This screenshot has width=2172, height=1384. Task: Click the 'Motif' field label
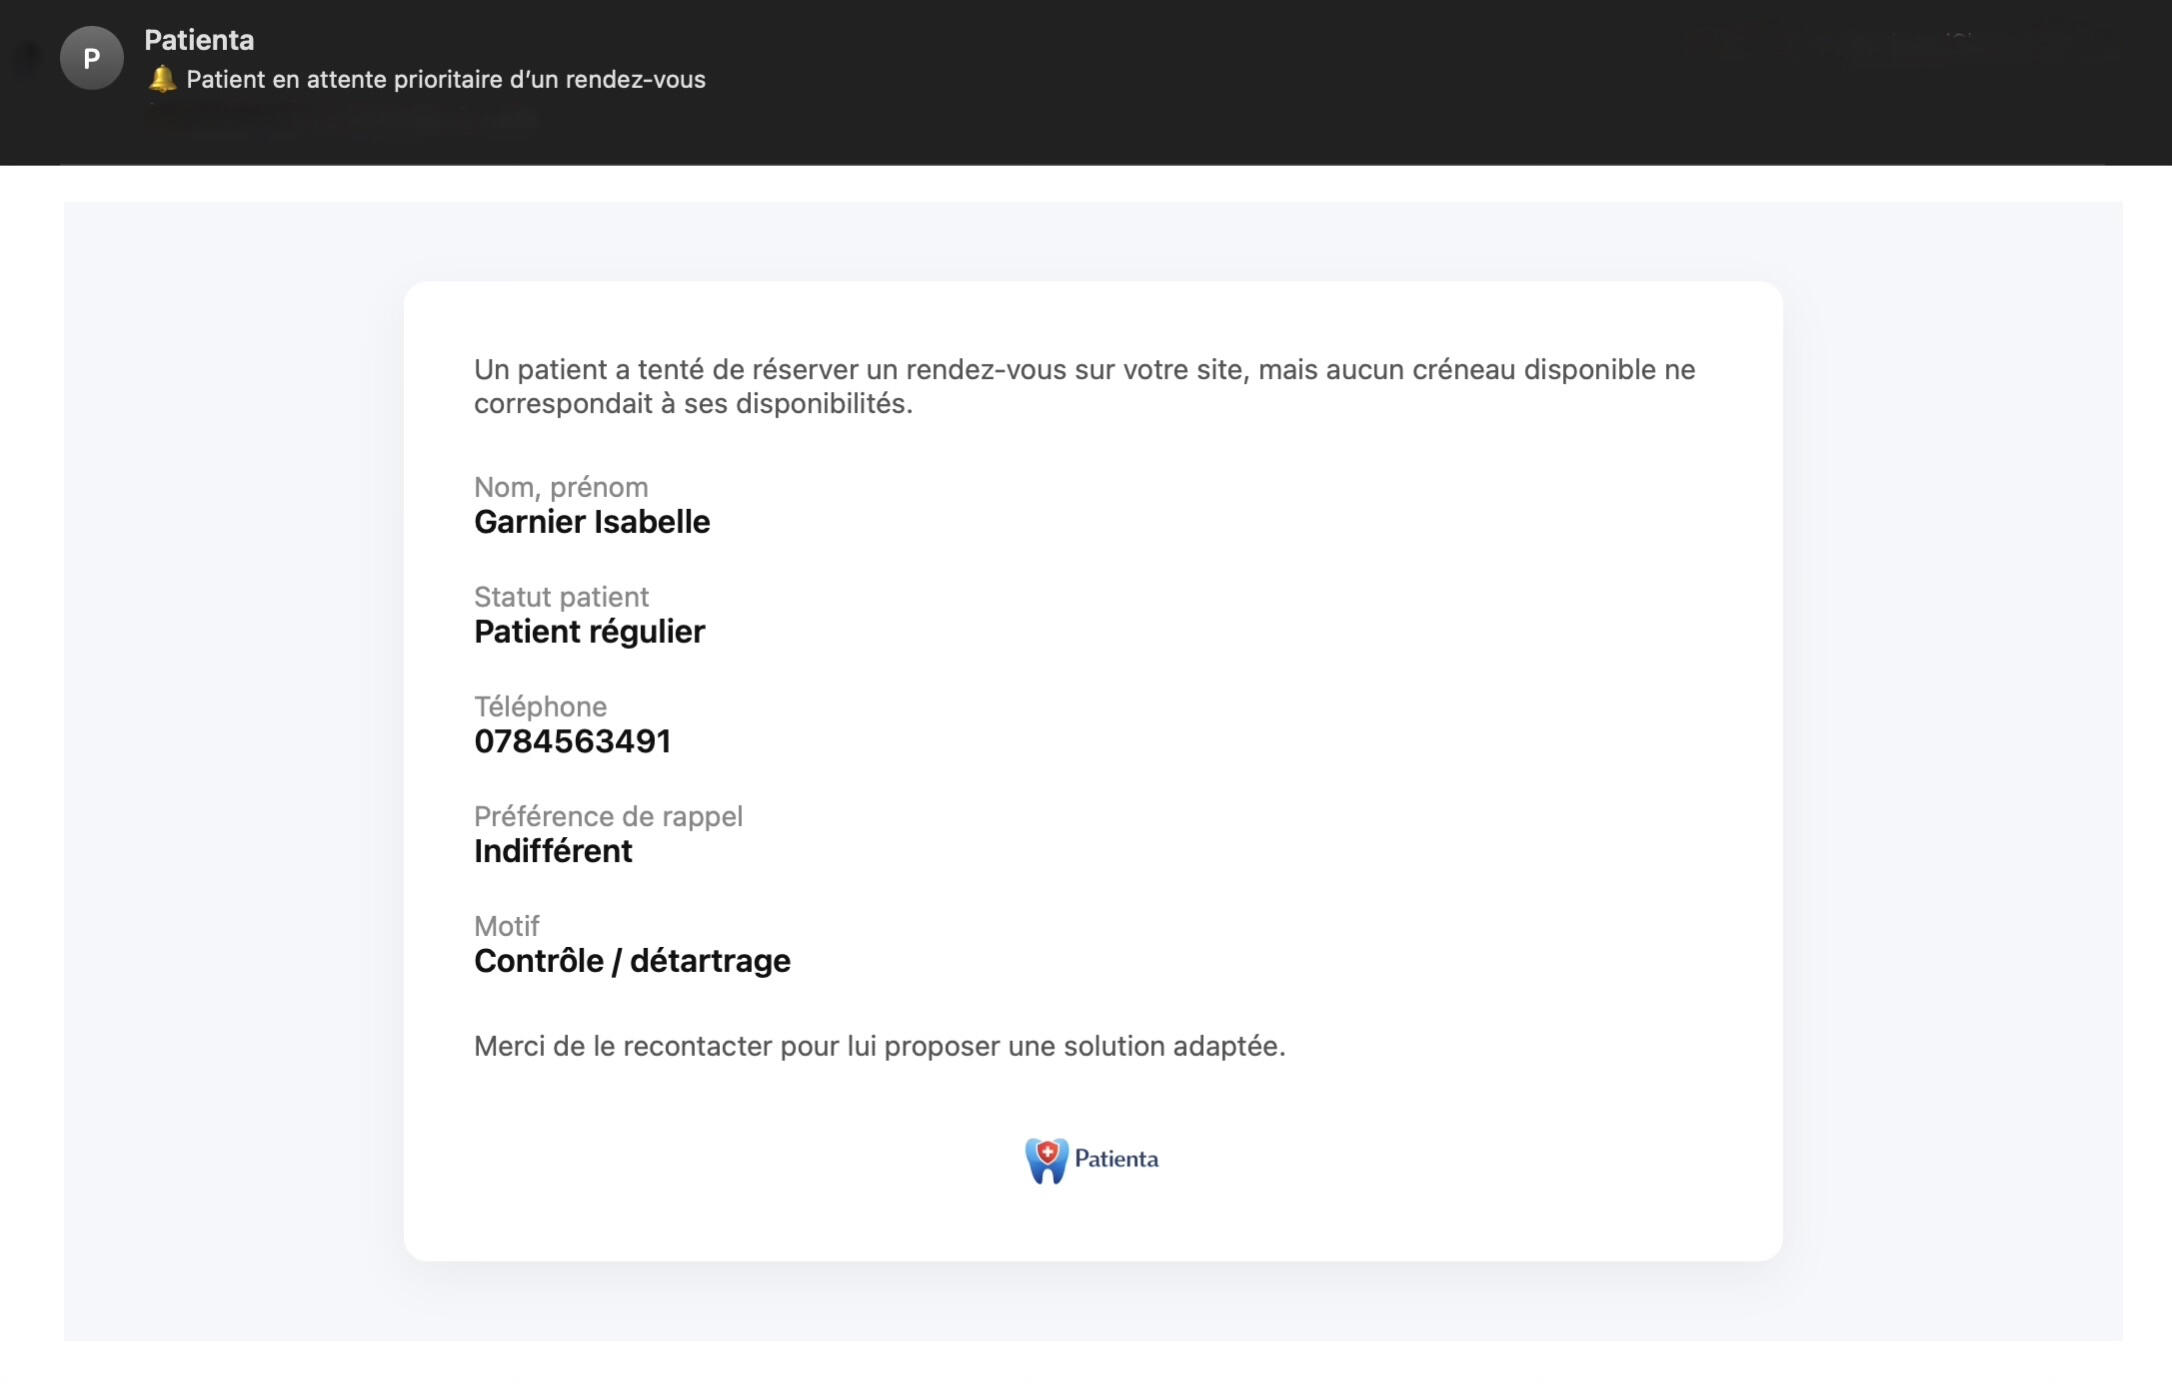(506, 926)
